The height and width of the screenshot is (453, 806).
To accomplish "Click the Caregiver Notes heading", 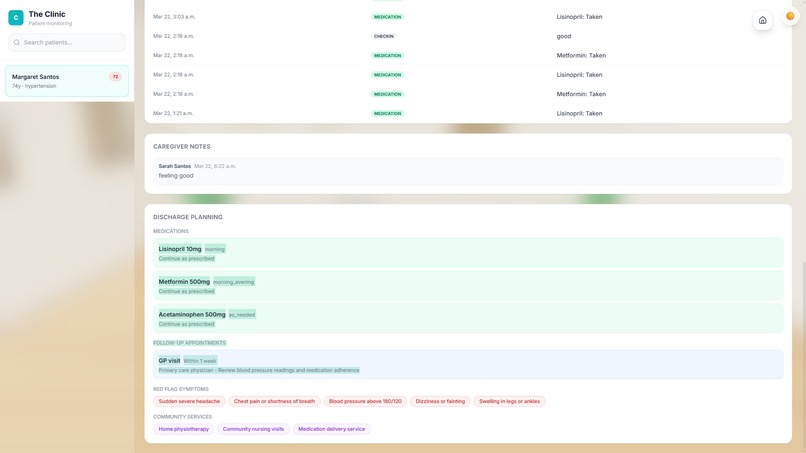I will click(x=181, y=147).
